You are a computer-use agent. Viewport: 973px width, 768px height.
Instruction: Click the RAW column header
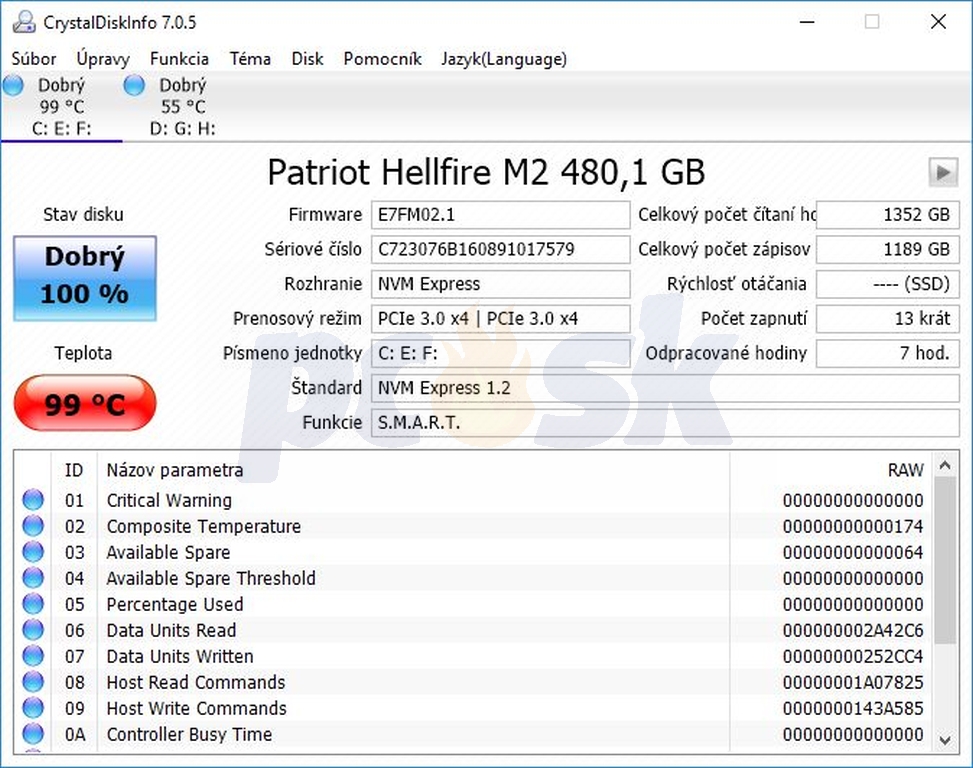905,470
